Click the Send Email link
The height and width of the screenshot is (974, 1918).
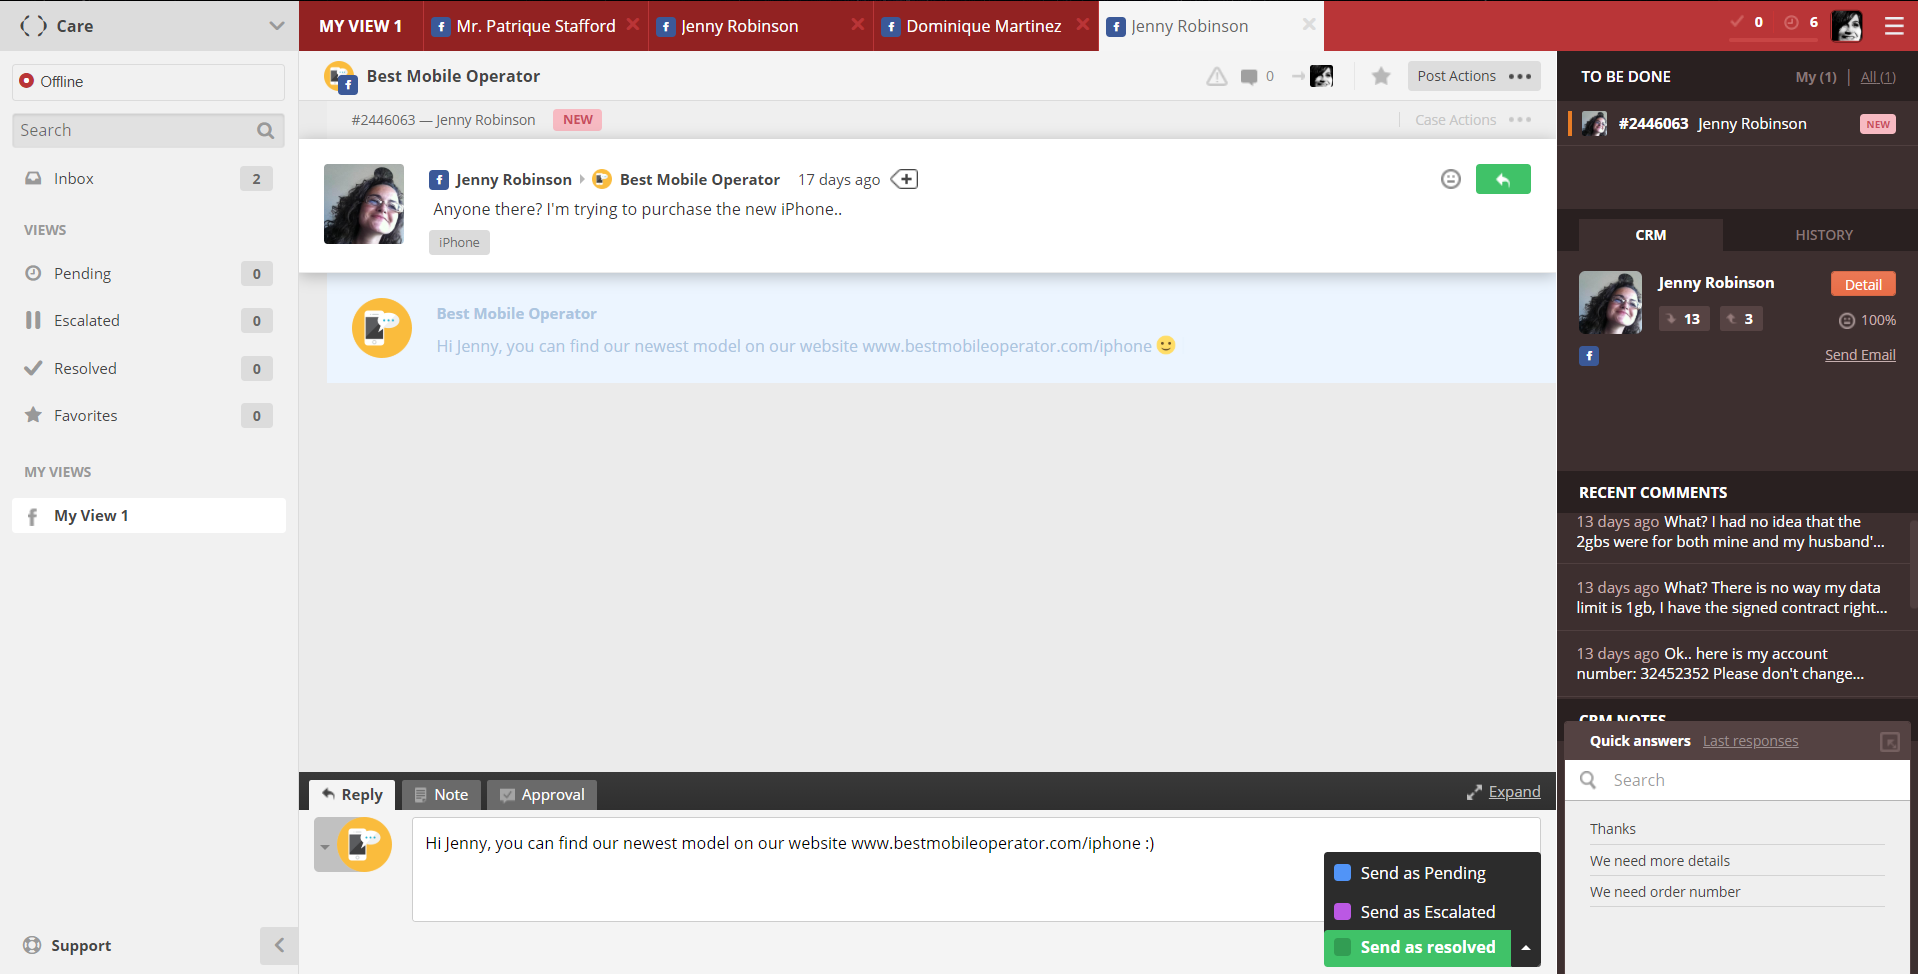click(x=1860, y=355)
